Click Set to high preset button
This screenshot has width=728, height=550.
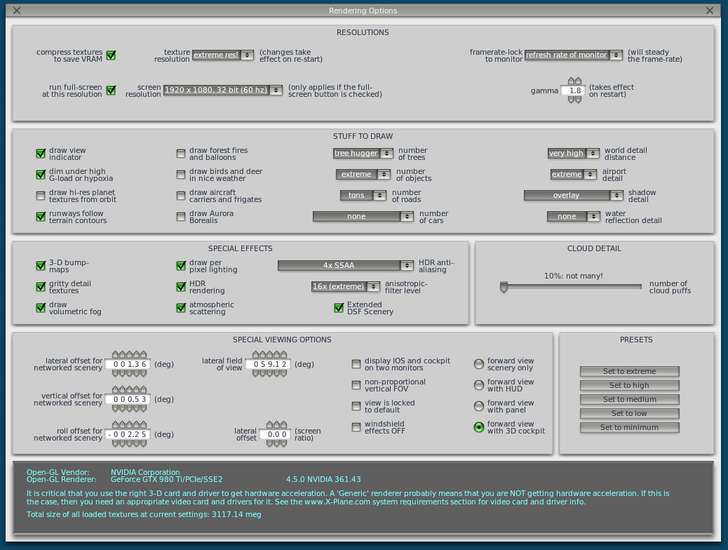(x=630, y=385)
